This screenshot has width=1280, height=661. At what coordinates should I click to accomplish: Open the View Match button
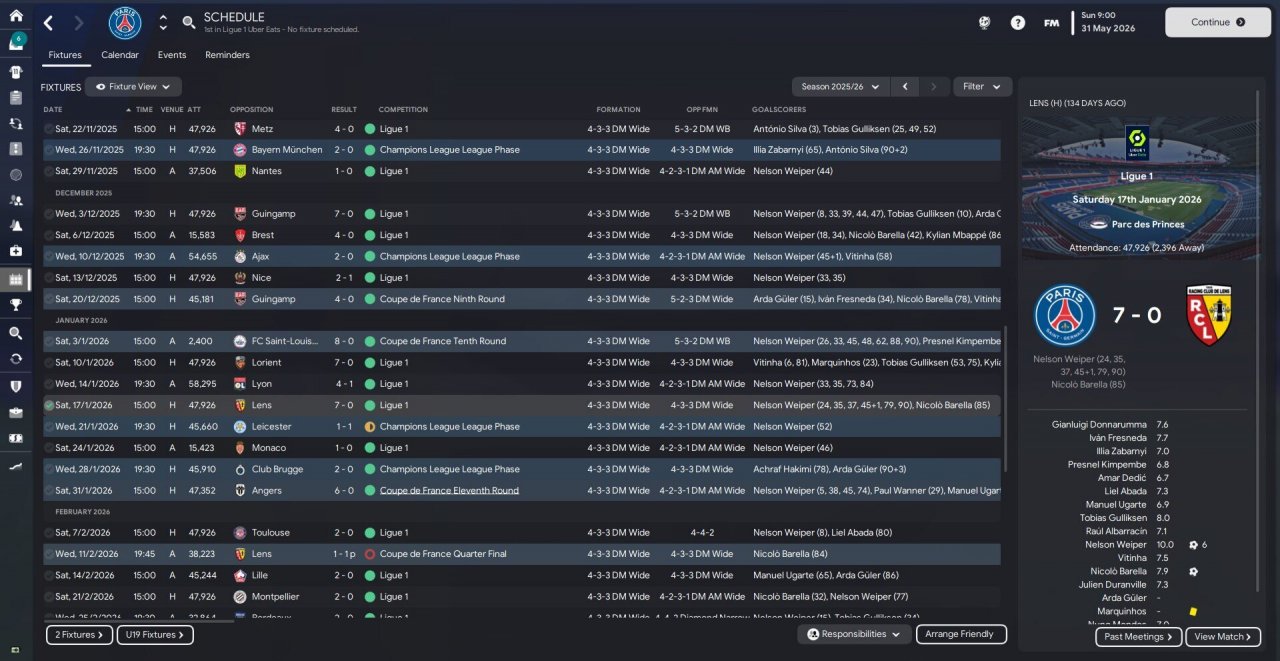point(1224,637)
